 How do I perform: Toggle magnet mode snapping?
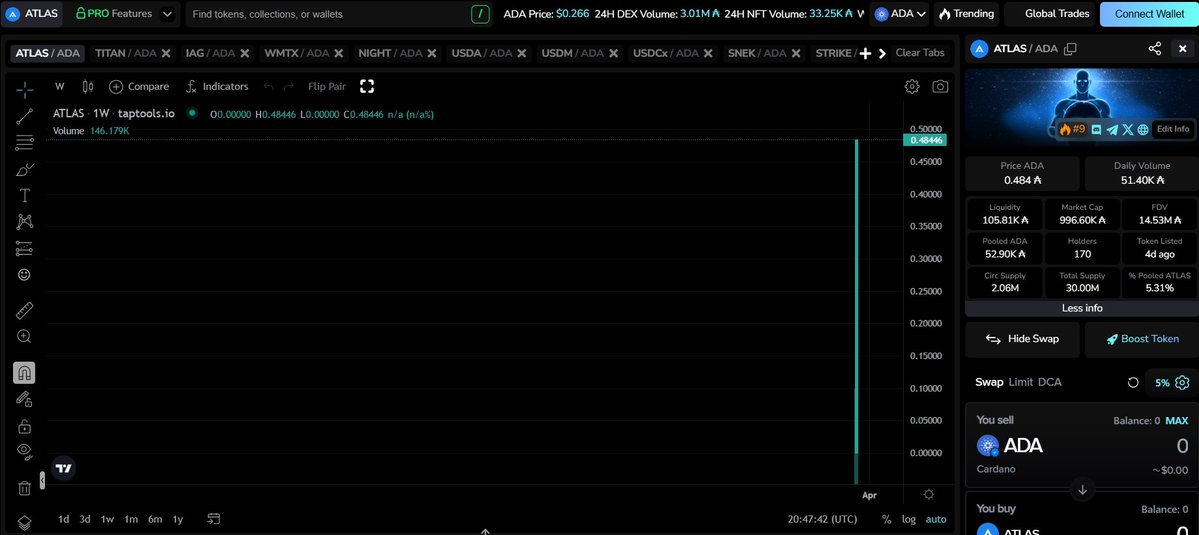point(24,373)
